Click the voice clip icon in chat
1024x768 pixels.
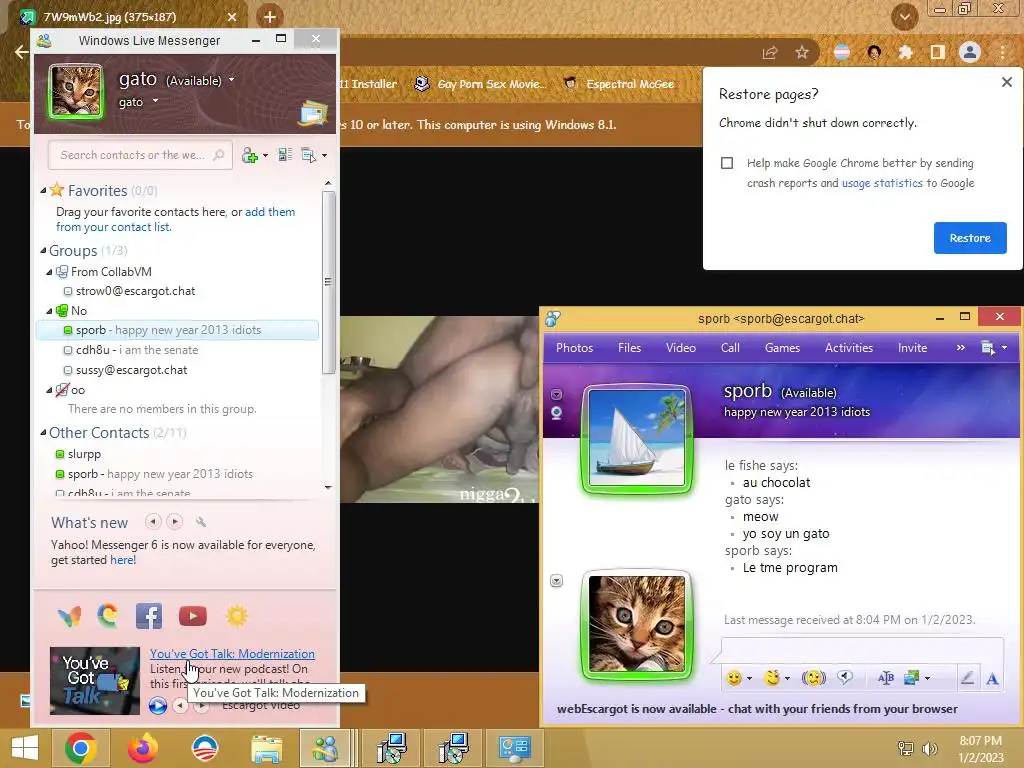point(845,678)
